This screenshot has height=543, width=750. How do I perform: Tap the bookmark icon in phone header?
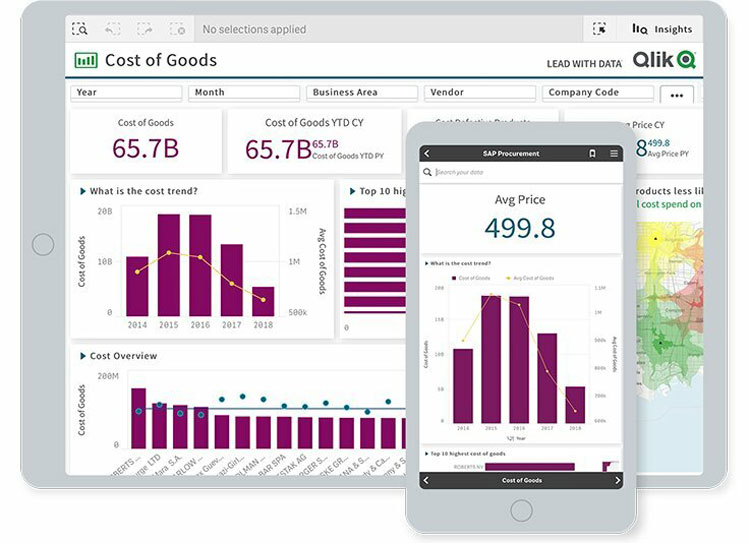tap(592, 153)
